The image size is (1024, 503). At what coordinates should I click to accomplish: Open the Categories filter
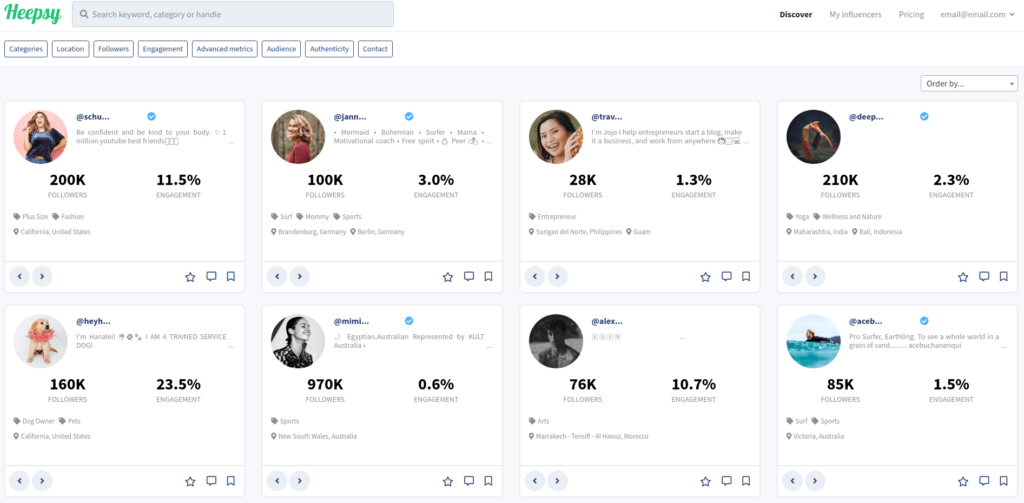[x=26, y=49]
